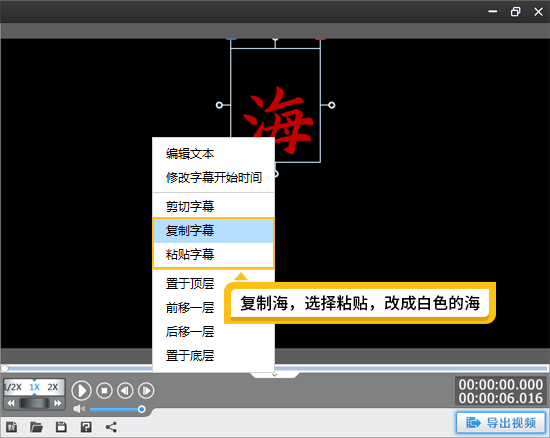This screenshot has height=438, width=550.
Task: Click the Stop playback button
Action: [104, 391]
